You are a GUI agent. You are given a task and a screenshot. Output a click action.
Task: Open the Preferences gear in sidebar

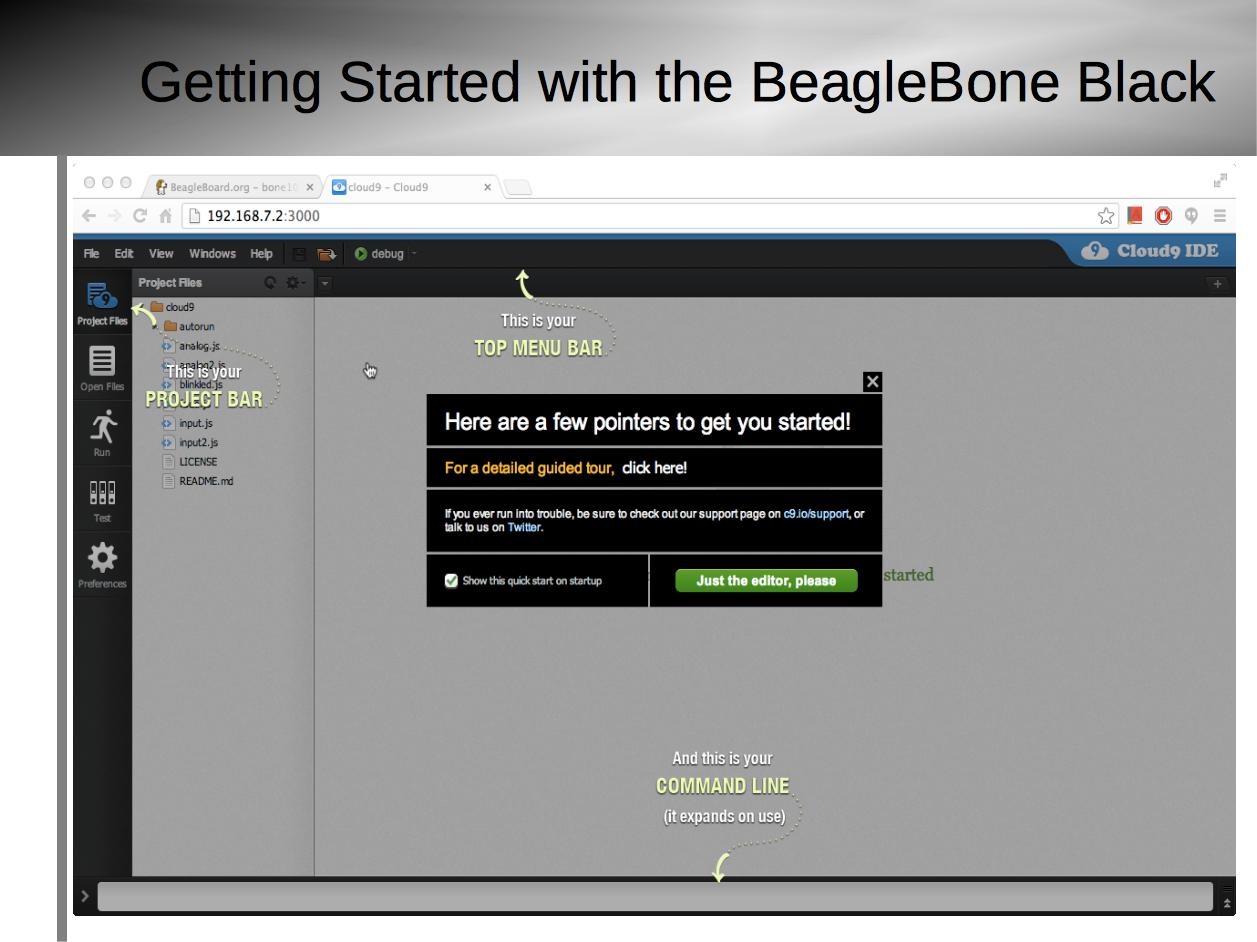pyautogui.click(x=102, y=566)
